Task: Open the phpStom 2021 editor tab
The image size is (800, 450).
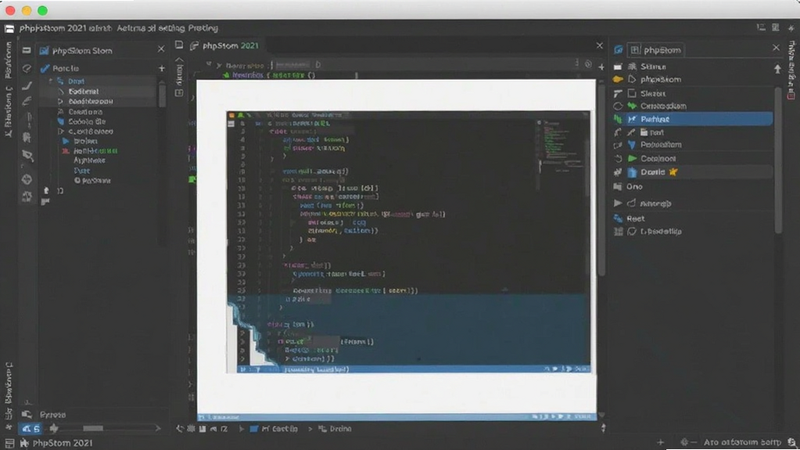Action: click(x=225, y=46)
